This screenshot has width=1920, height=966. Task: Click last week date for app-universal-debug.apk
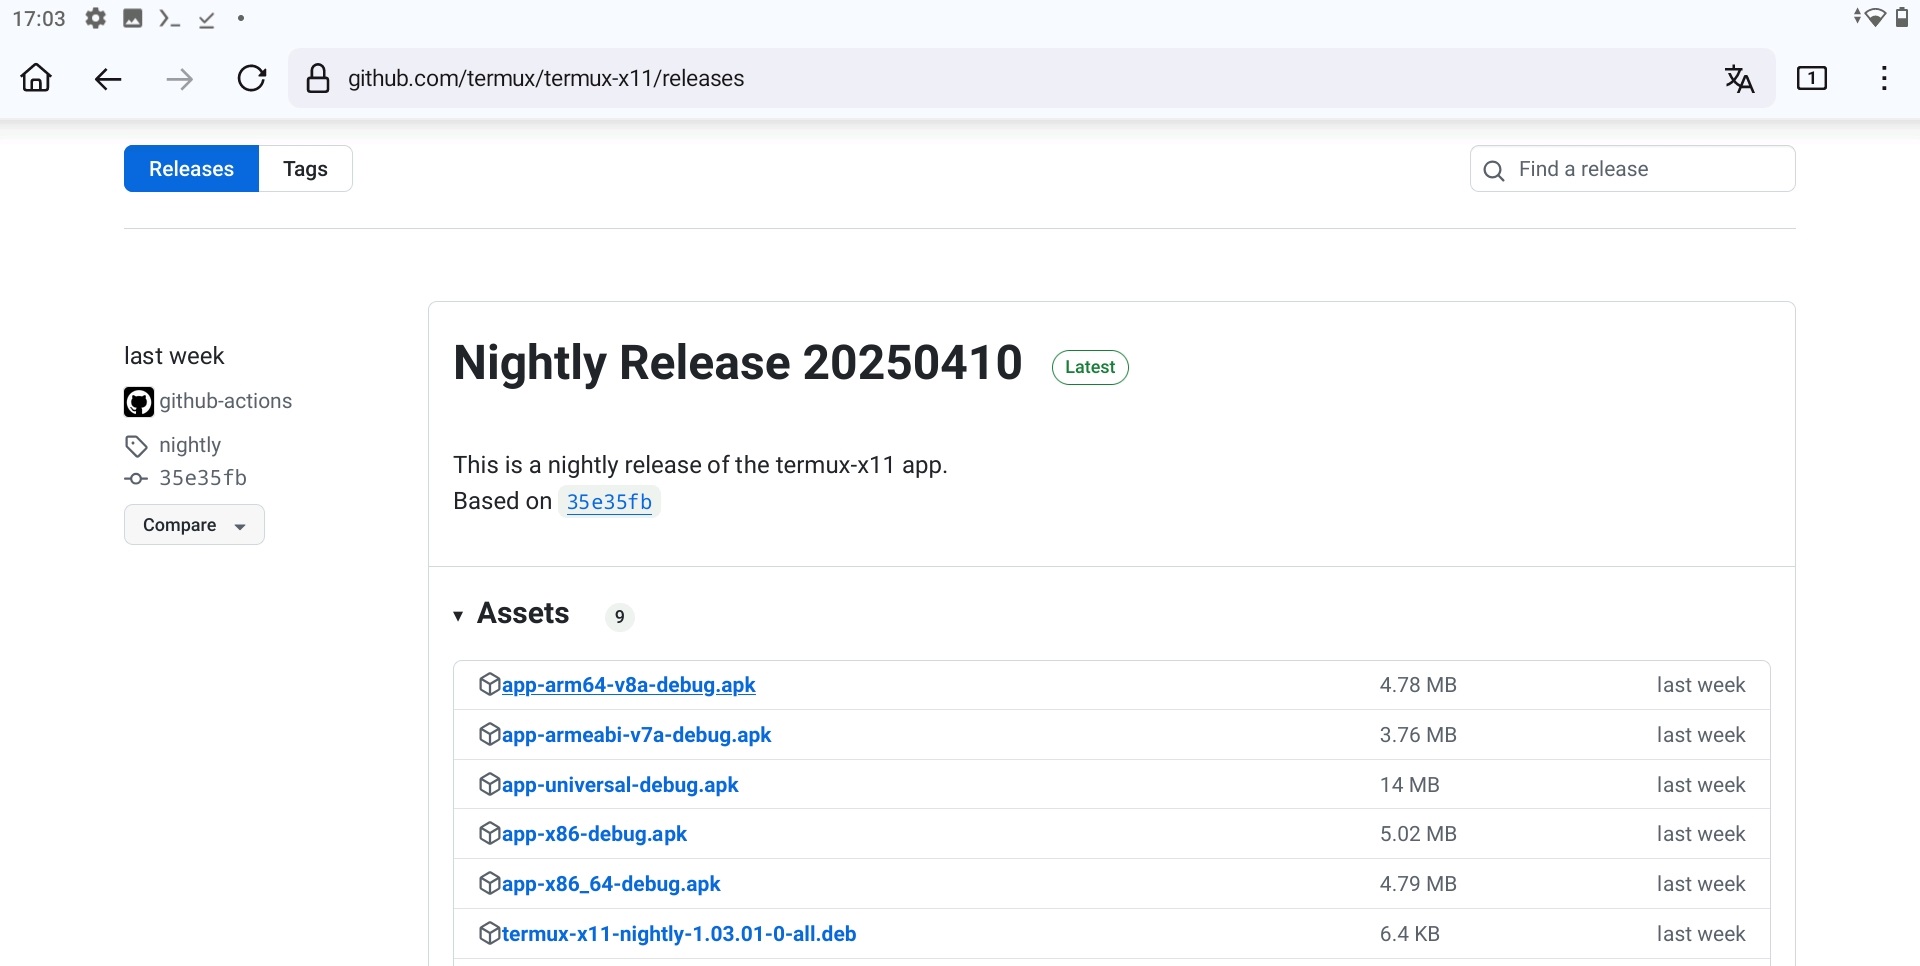tap(1701, 785)
